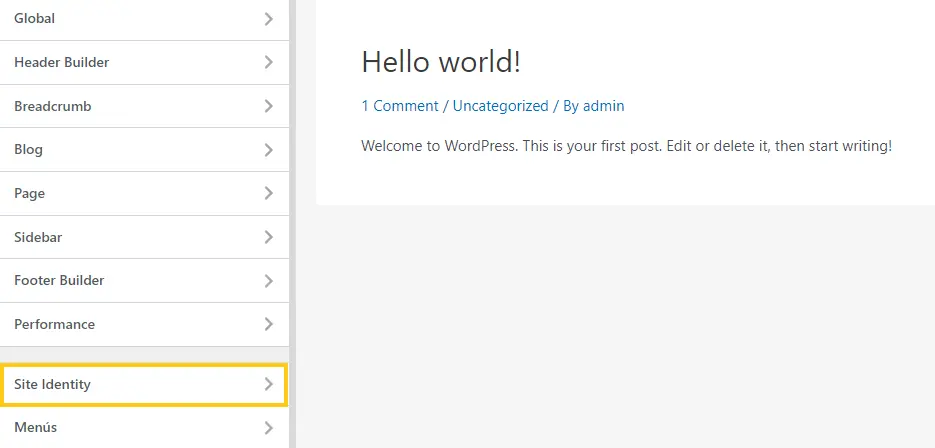This screenshot has width=935, height=448.
Task: Open the Hello world! post title
Action: (x=441, y=61)
